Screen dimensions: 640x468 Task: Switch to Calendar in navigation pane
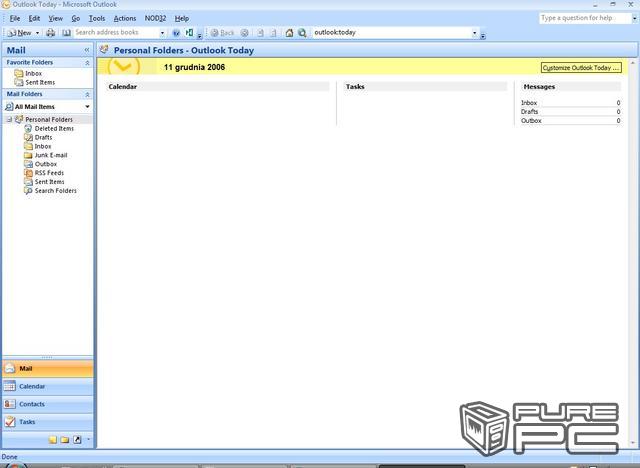[x=48, y=386]
